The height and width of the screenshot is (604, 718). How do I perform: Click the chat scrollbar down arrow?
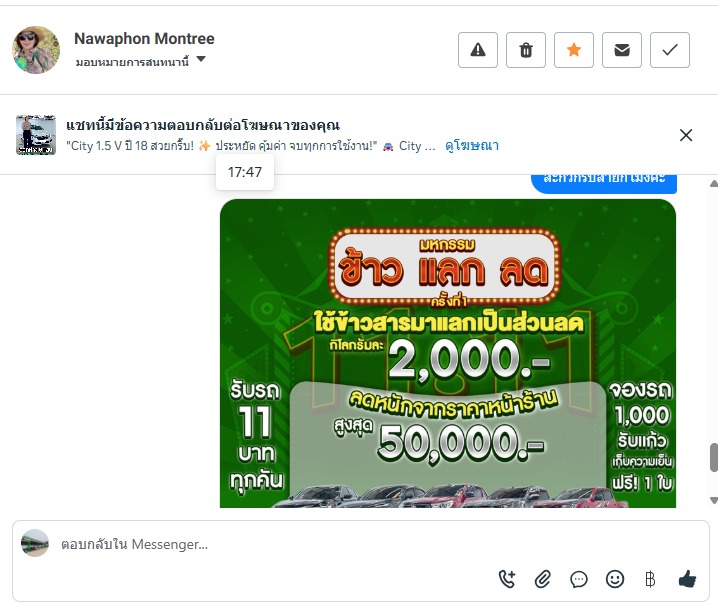(x=713, y=500)
